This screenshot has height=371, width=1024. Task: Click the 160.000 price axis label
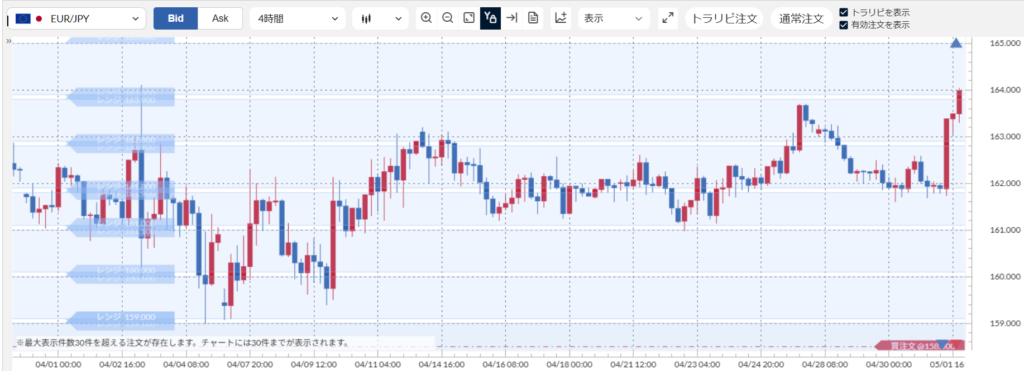coord(1005,277)
